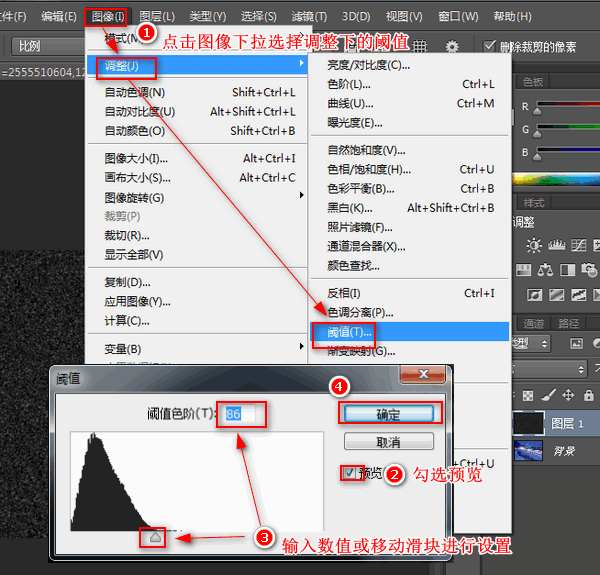Open the 调整(J) submenu
The image size is (600, 575).
tap(197, 66)
